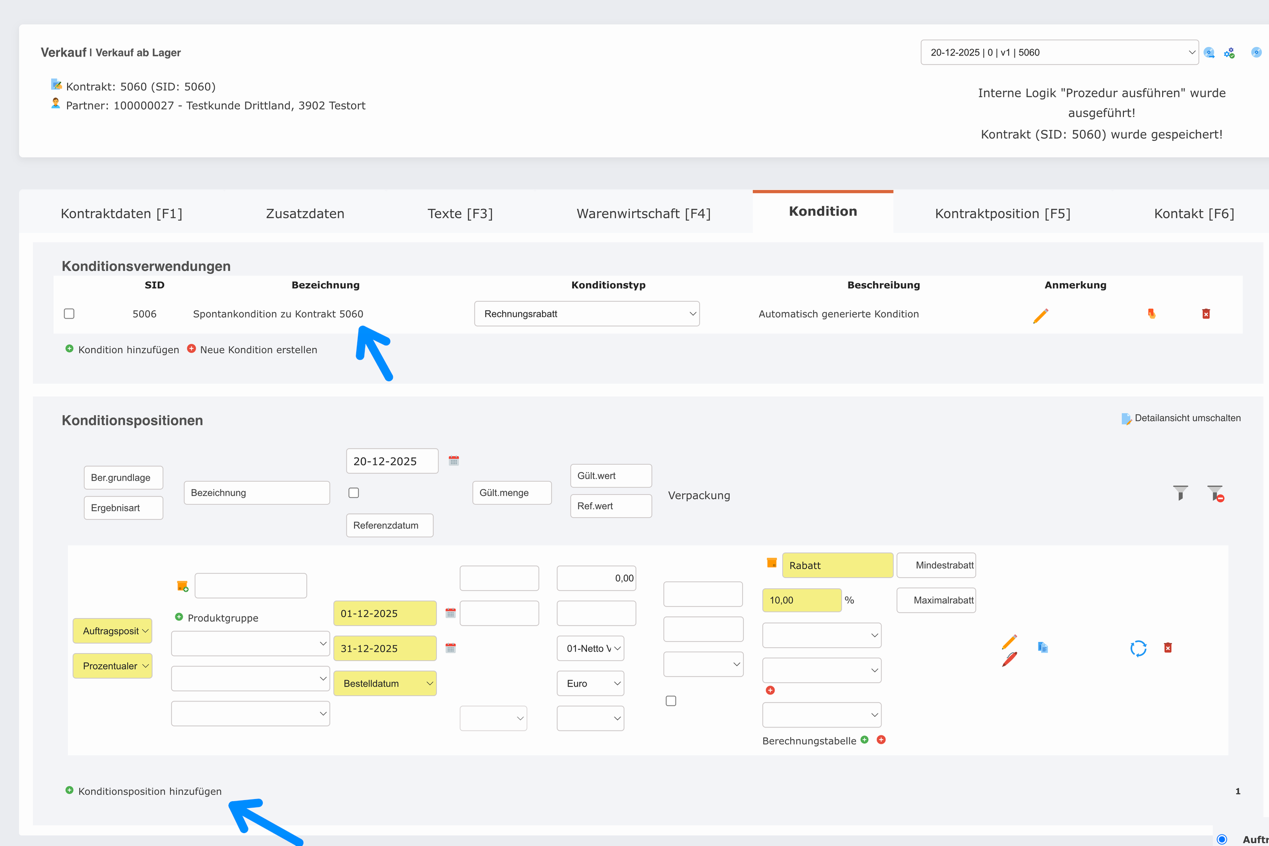Expand the contract version dropdown 20-12-2025 | 0 | v1 | 5060
The image size is (1269, 846).
[x=1059, y=53]
